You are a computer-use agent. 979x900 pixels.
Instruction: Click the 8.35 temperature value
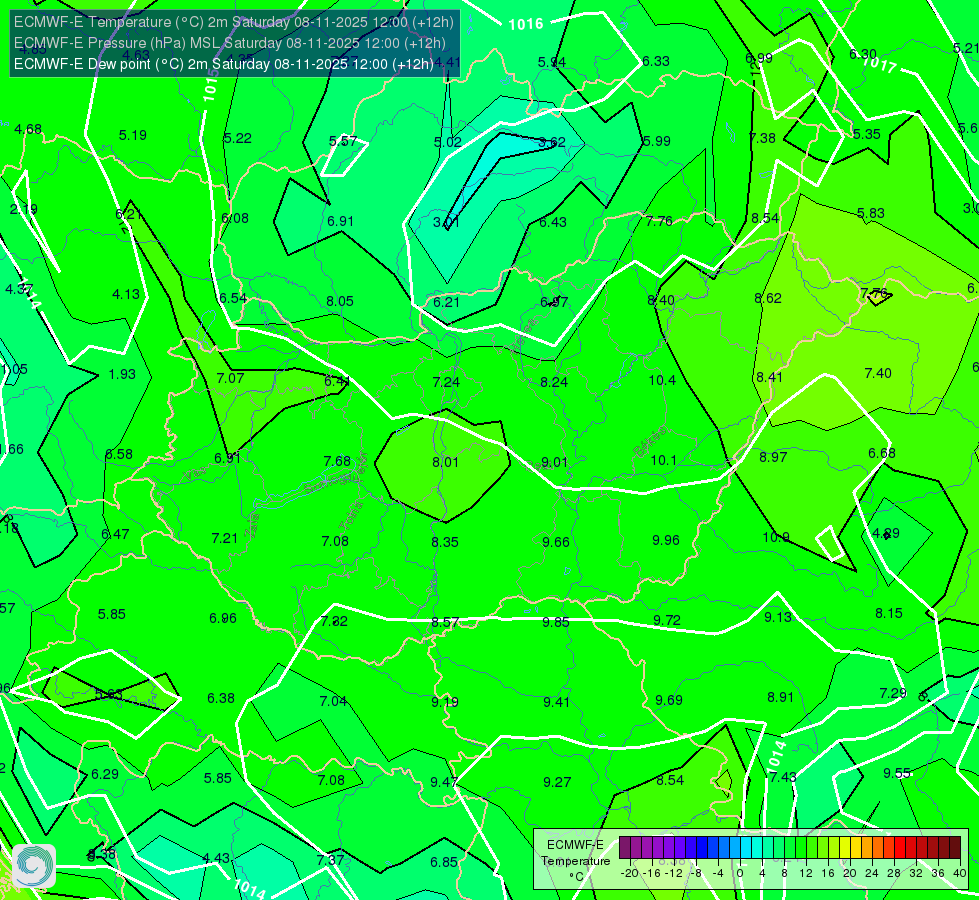[x=445, y=541]
